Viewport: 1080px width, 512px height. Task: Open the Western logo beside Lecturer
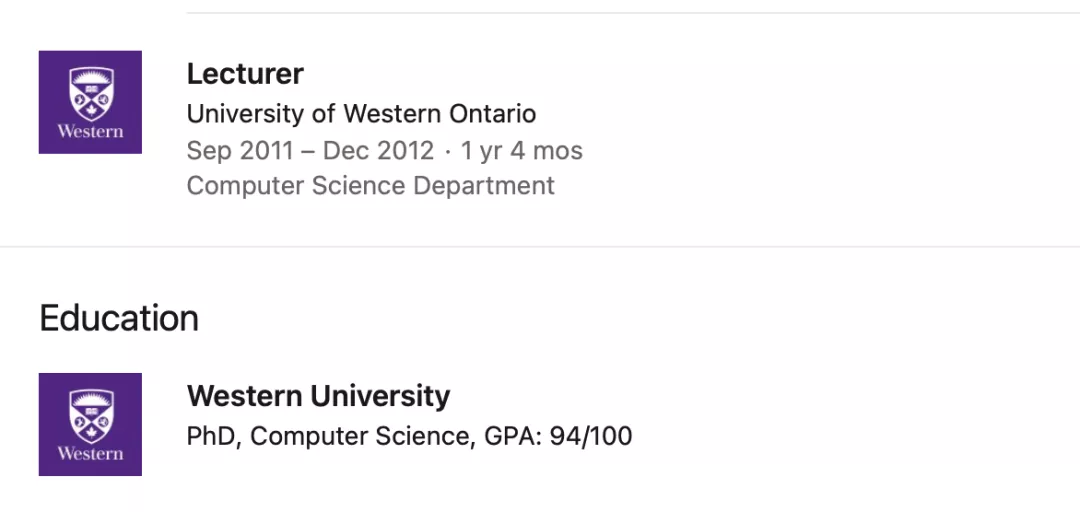point(90,102)
